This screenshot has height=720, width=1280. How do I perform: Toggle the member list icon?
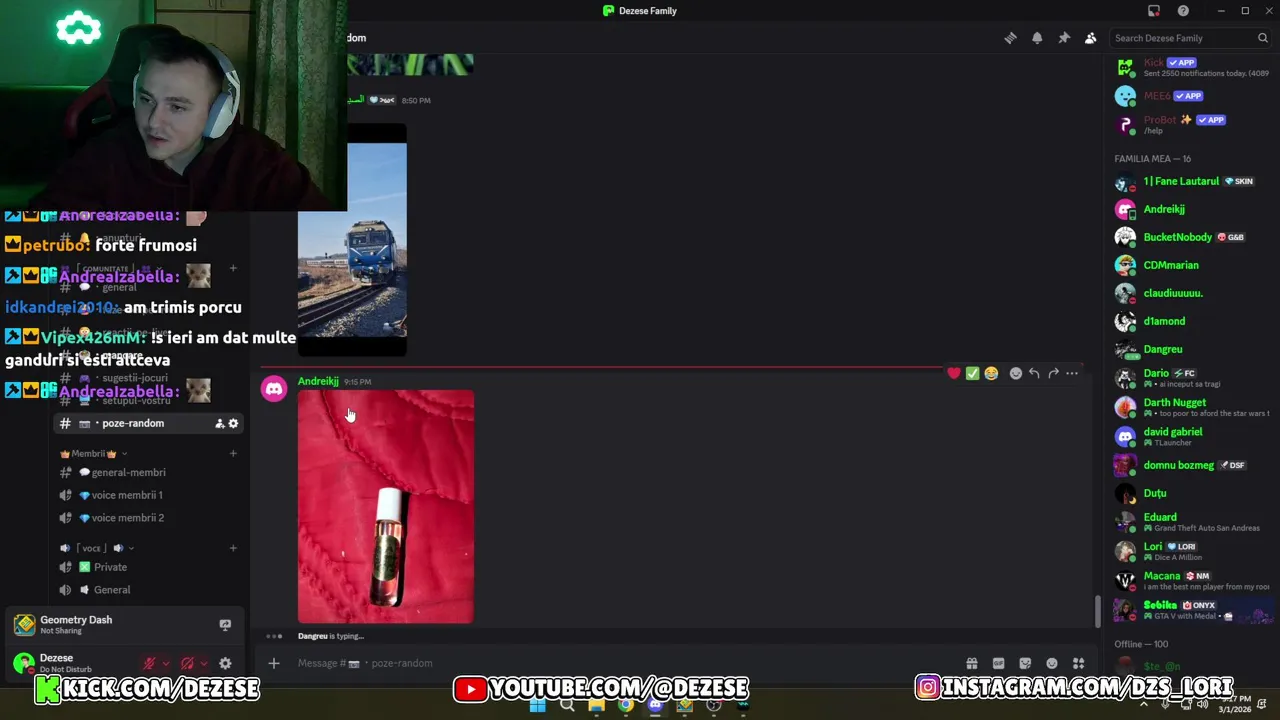click(1091, 38)
